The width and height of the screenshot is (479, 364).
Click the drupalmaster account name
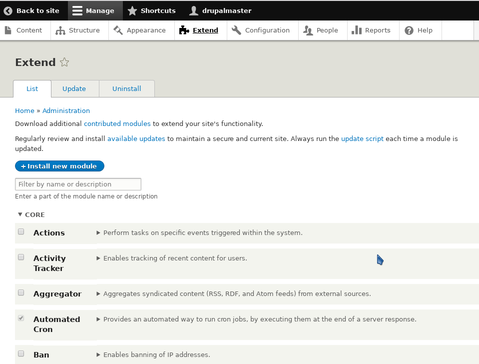pyautogui.click(x=227, y=11)
